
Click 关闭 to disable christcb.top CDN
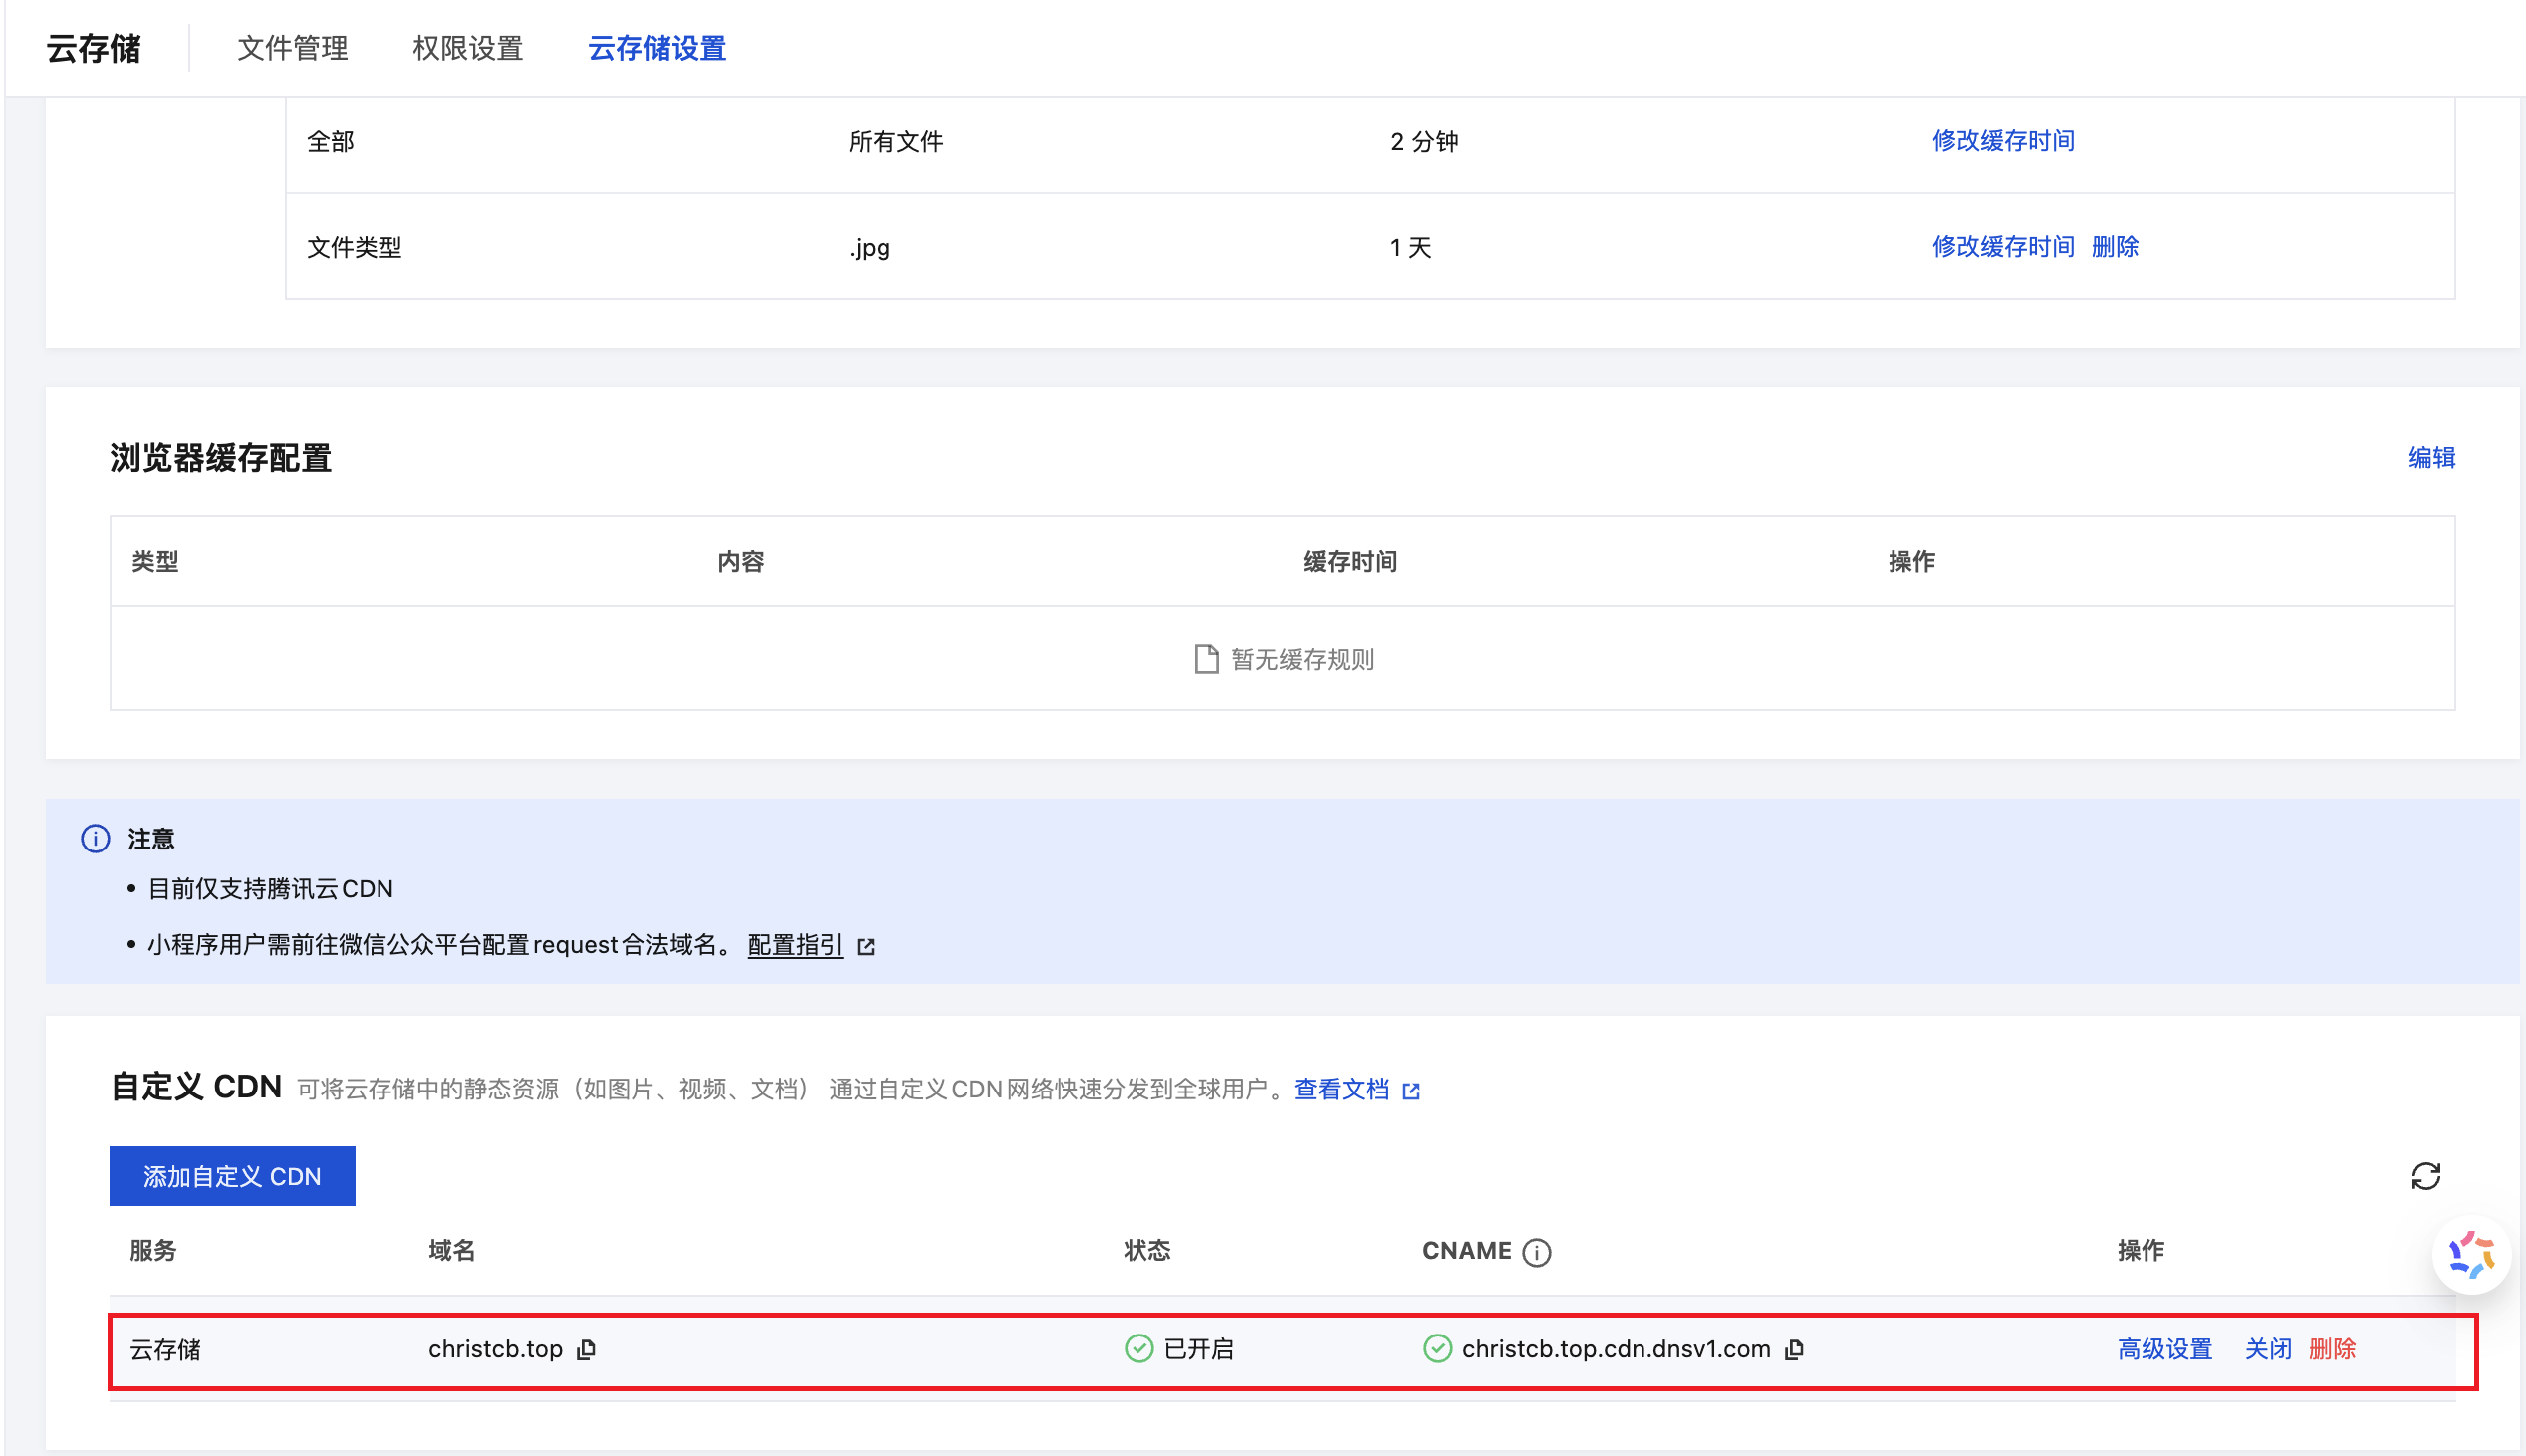[2267, 1350]
